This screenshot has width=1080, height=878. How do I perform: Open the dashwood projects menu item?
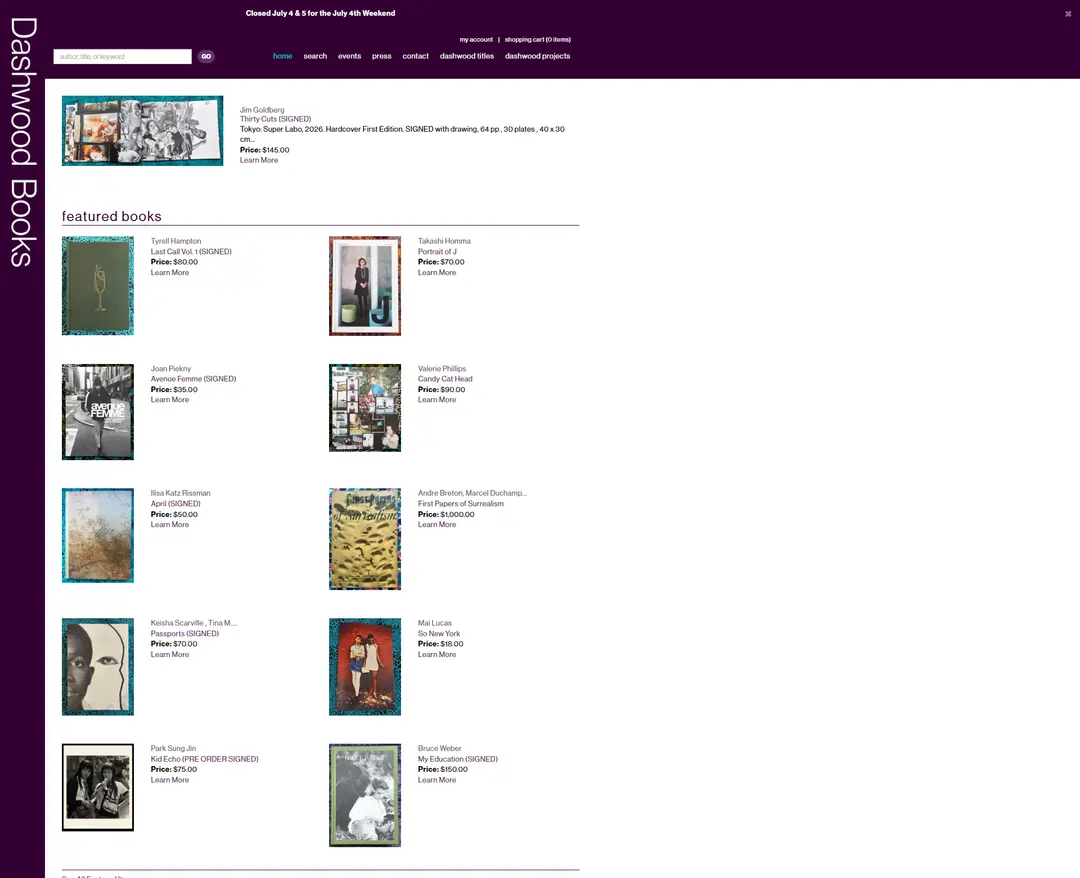(x=537, y=56)
